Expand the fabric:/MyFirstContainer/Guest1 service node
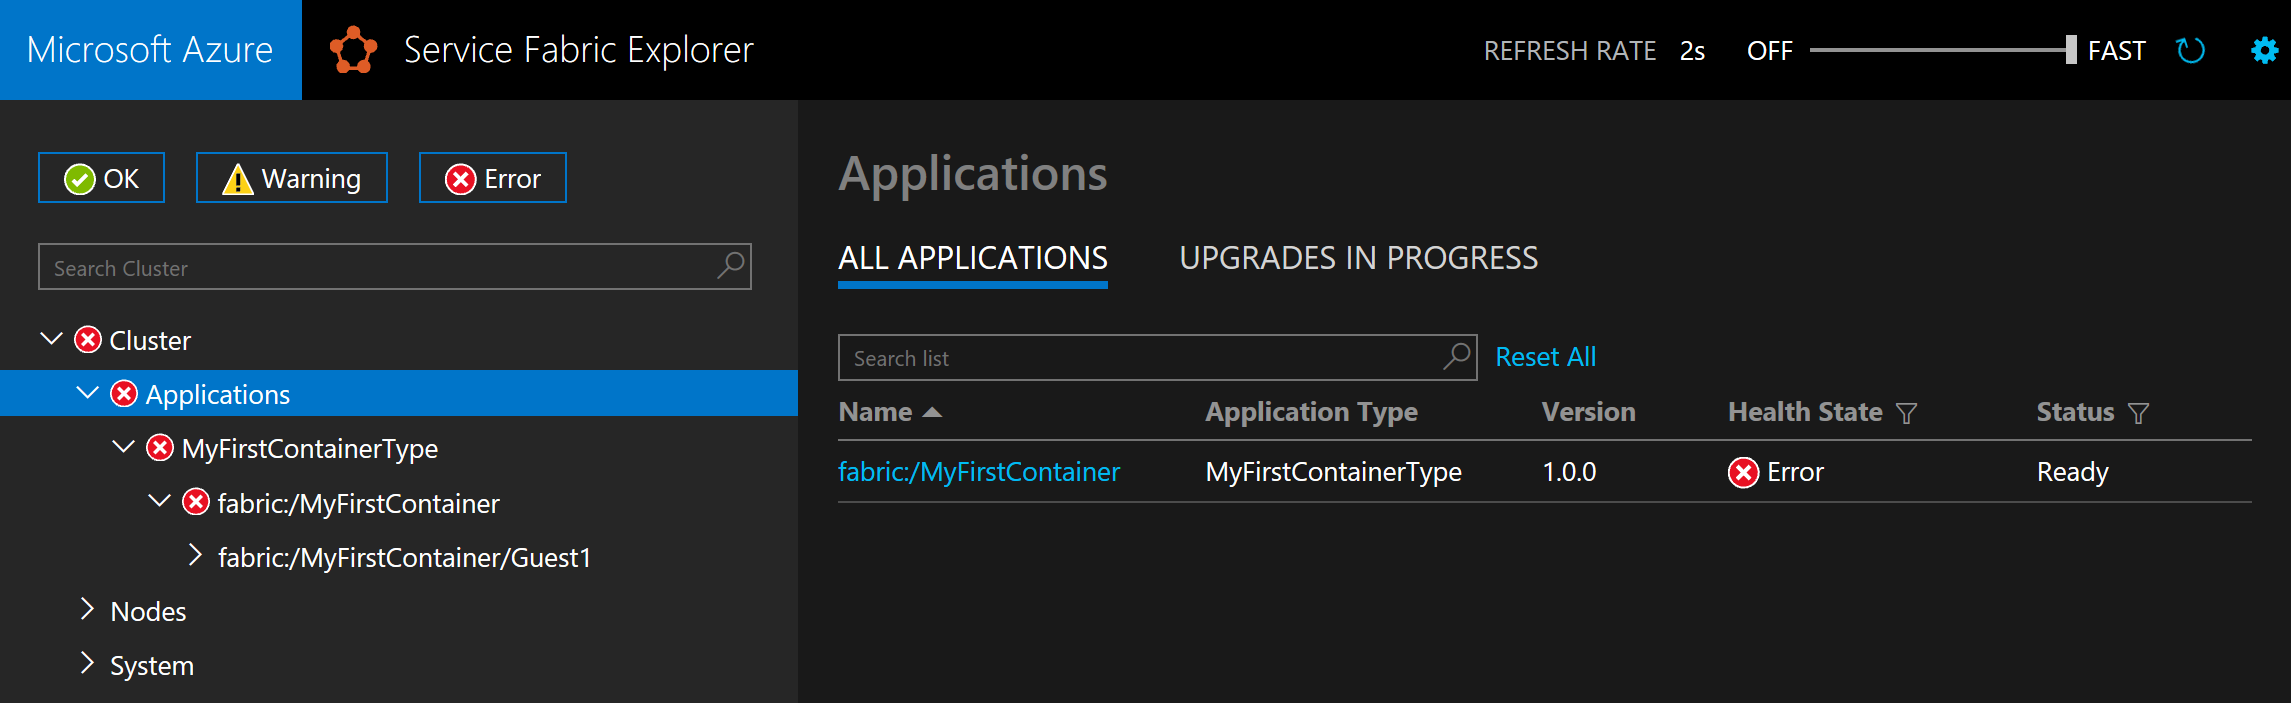The height and width of the screenshot is (703, 2291). [195, 556]
